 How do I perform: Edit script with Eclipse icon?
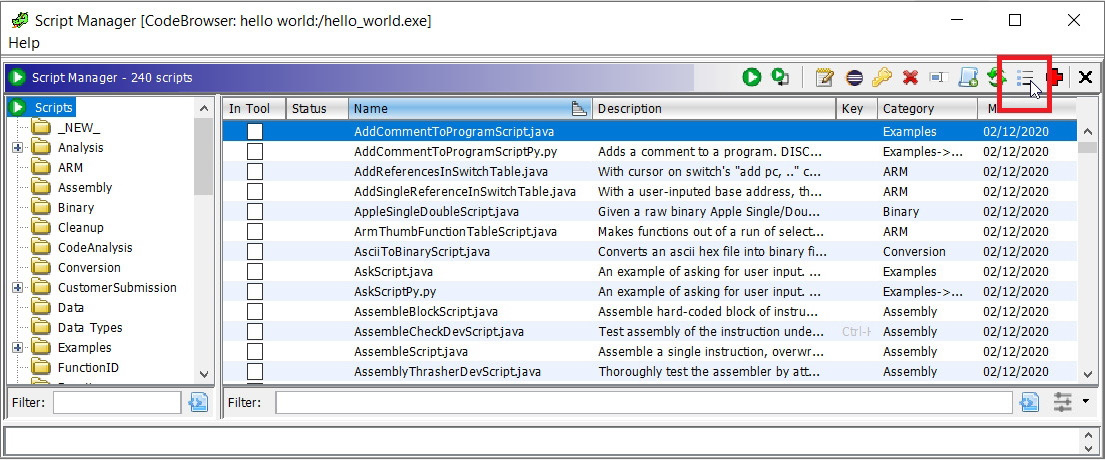854,77
